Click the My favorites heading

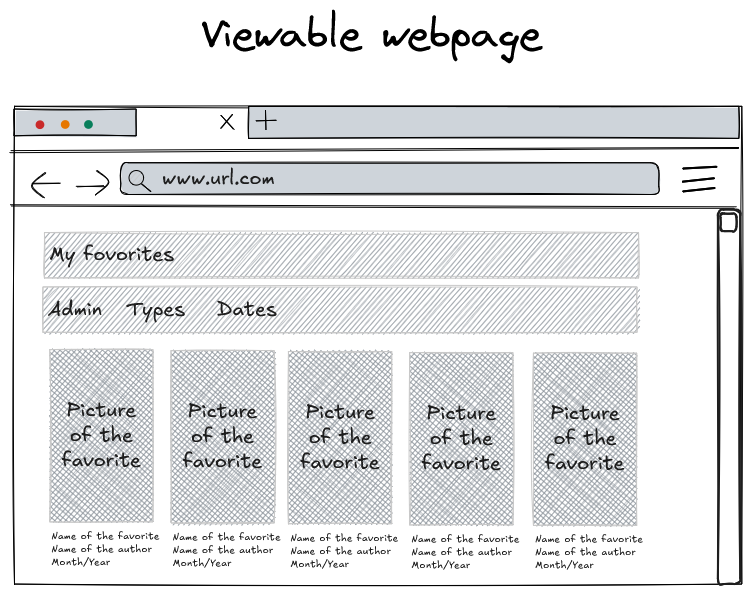click(x=112, y=255)
